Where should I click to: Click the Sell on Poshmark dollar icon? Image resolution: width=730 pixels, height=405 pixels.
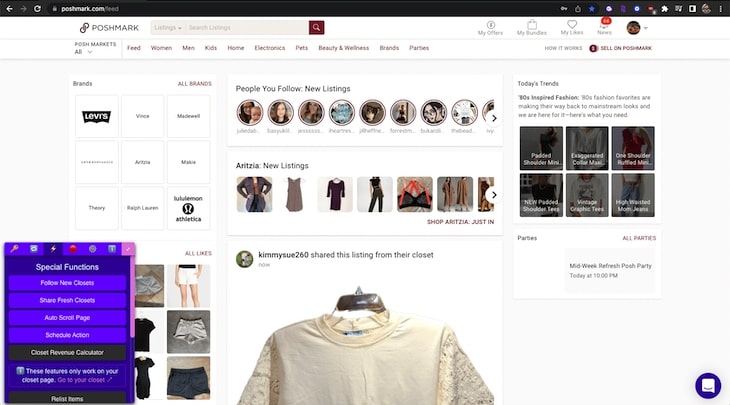pyautogui.click(x=593, y=48)
